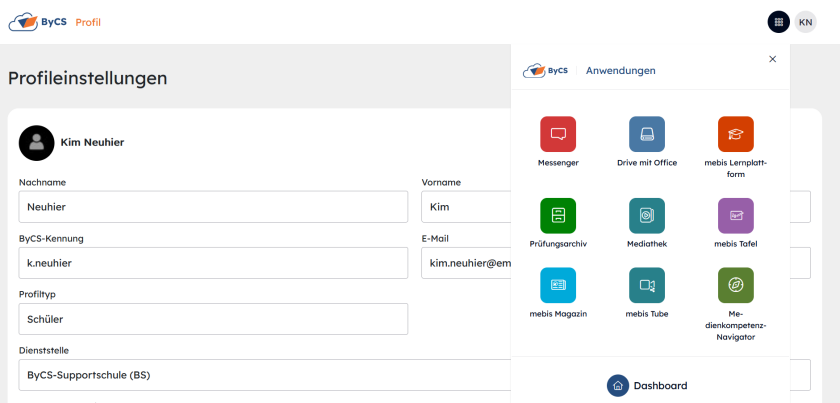Click the Profiltyp field showing Schüler
The image size is (840, 403).
click(x=213, y=319)
